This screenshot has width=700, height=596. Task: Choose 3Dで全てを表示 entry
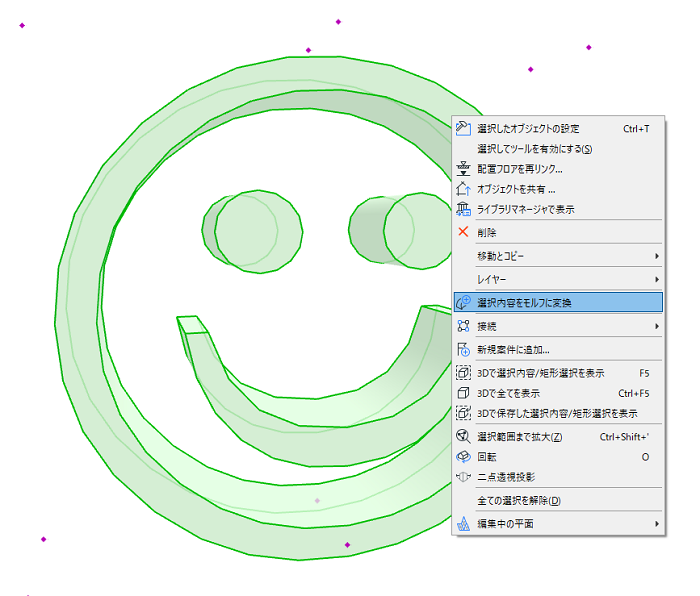558,393
